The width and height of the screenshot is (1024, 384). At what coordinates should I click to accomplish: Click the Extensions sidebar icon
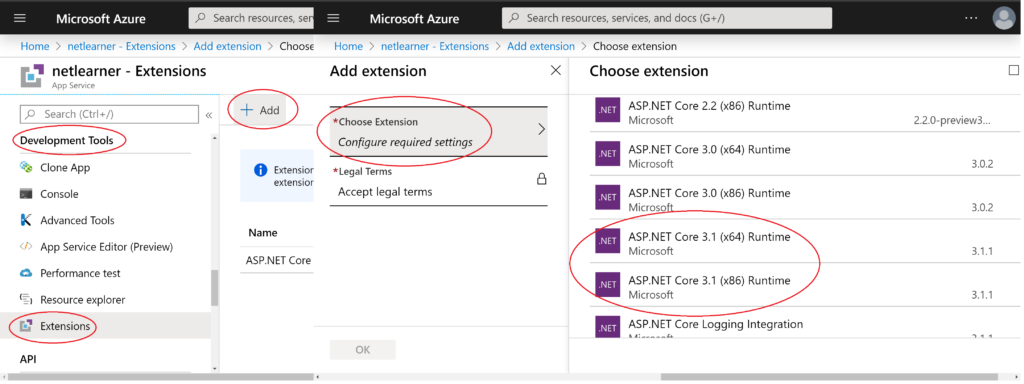pyautogui.click(x=26, y=326)
